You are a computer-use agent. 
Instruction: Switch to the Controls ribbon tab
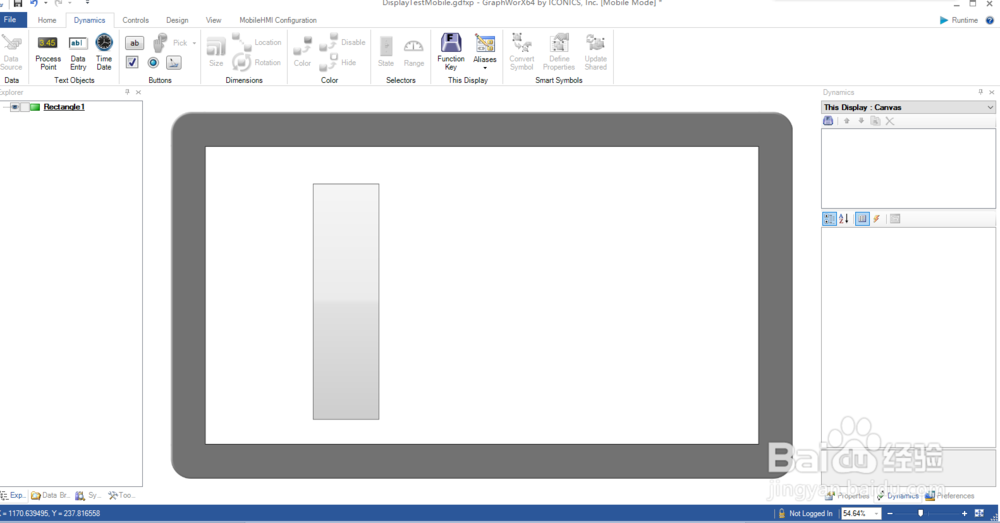coord(135,20)
